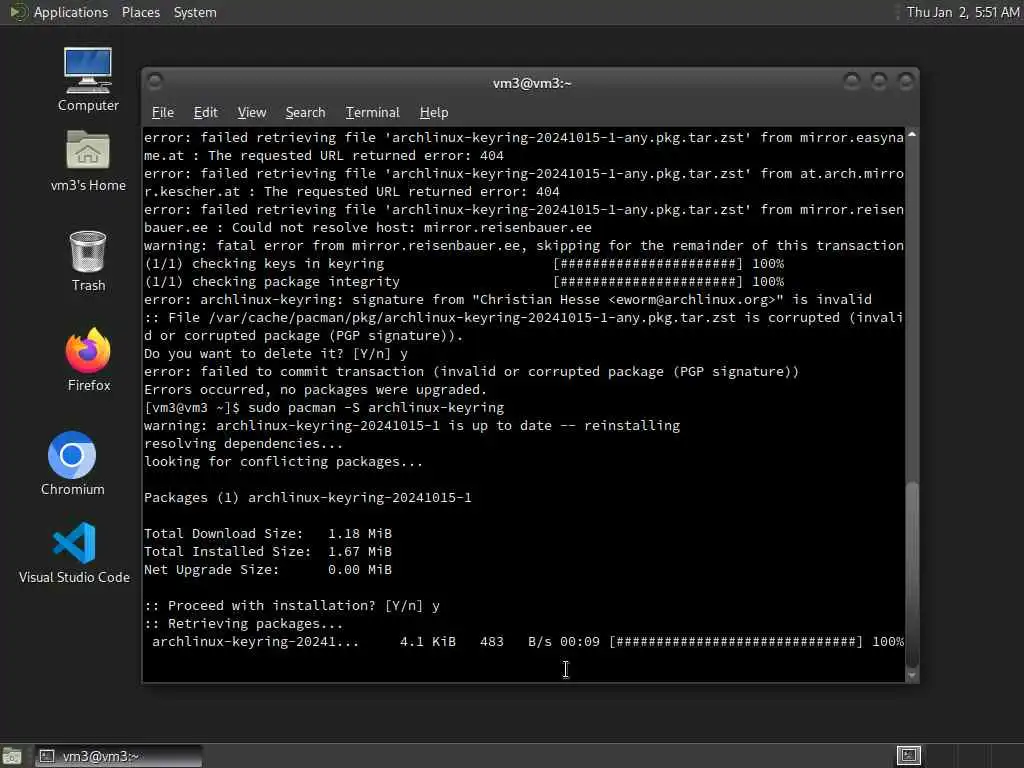Open the Search menu in terminal

coord(305,112)
